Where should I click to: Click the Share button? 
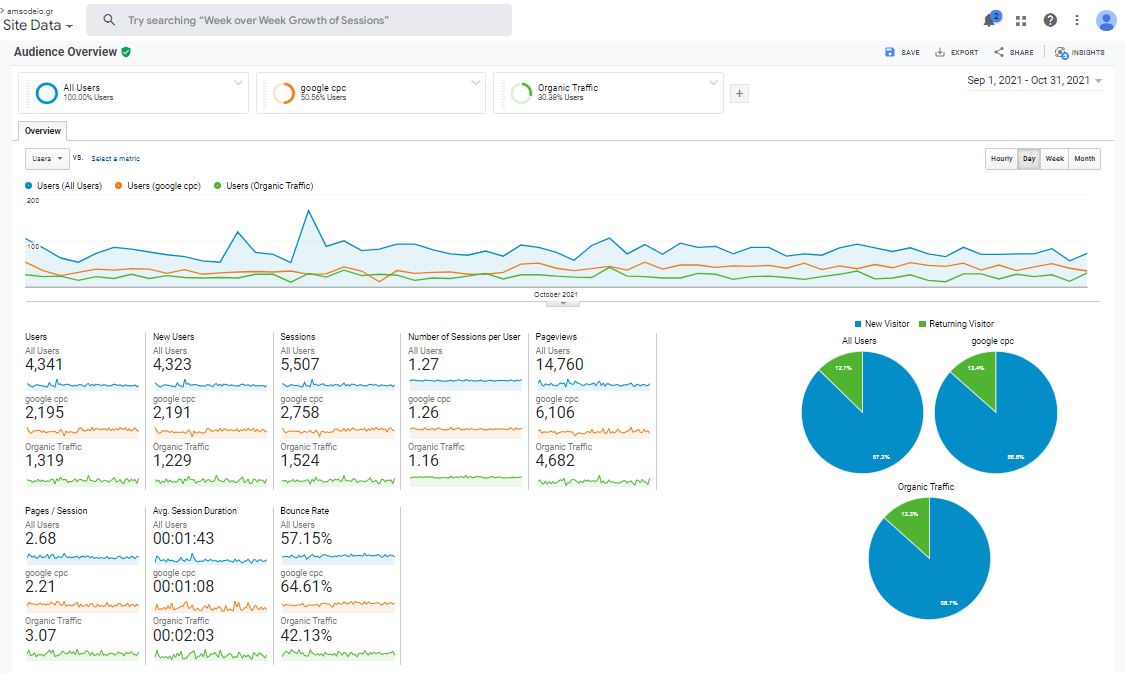[1014, 52]
